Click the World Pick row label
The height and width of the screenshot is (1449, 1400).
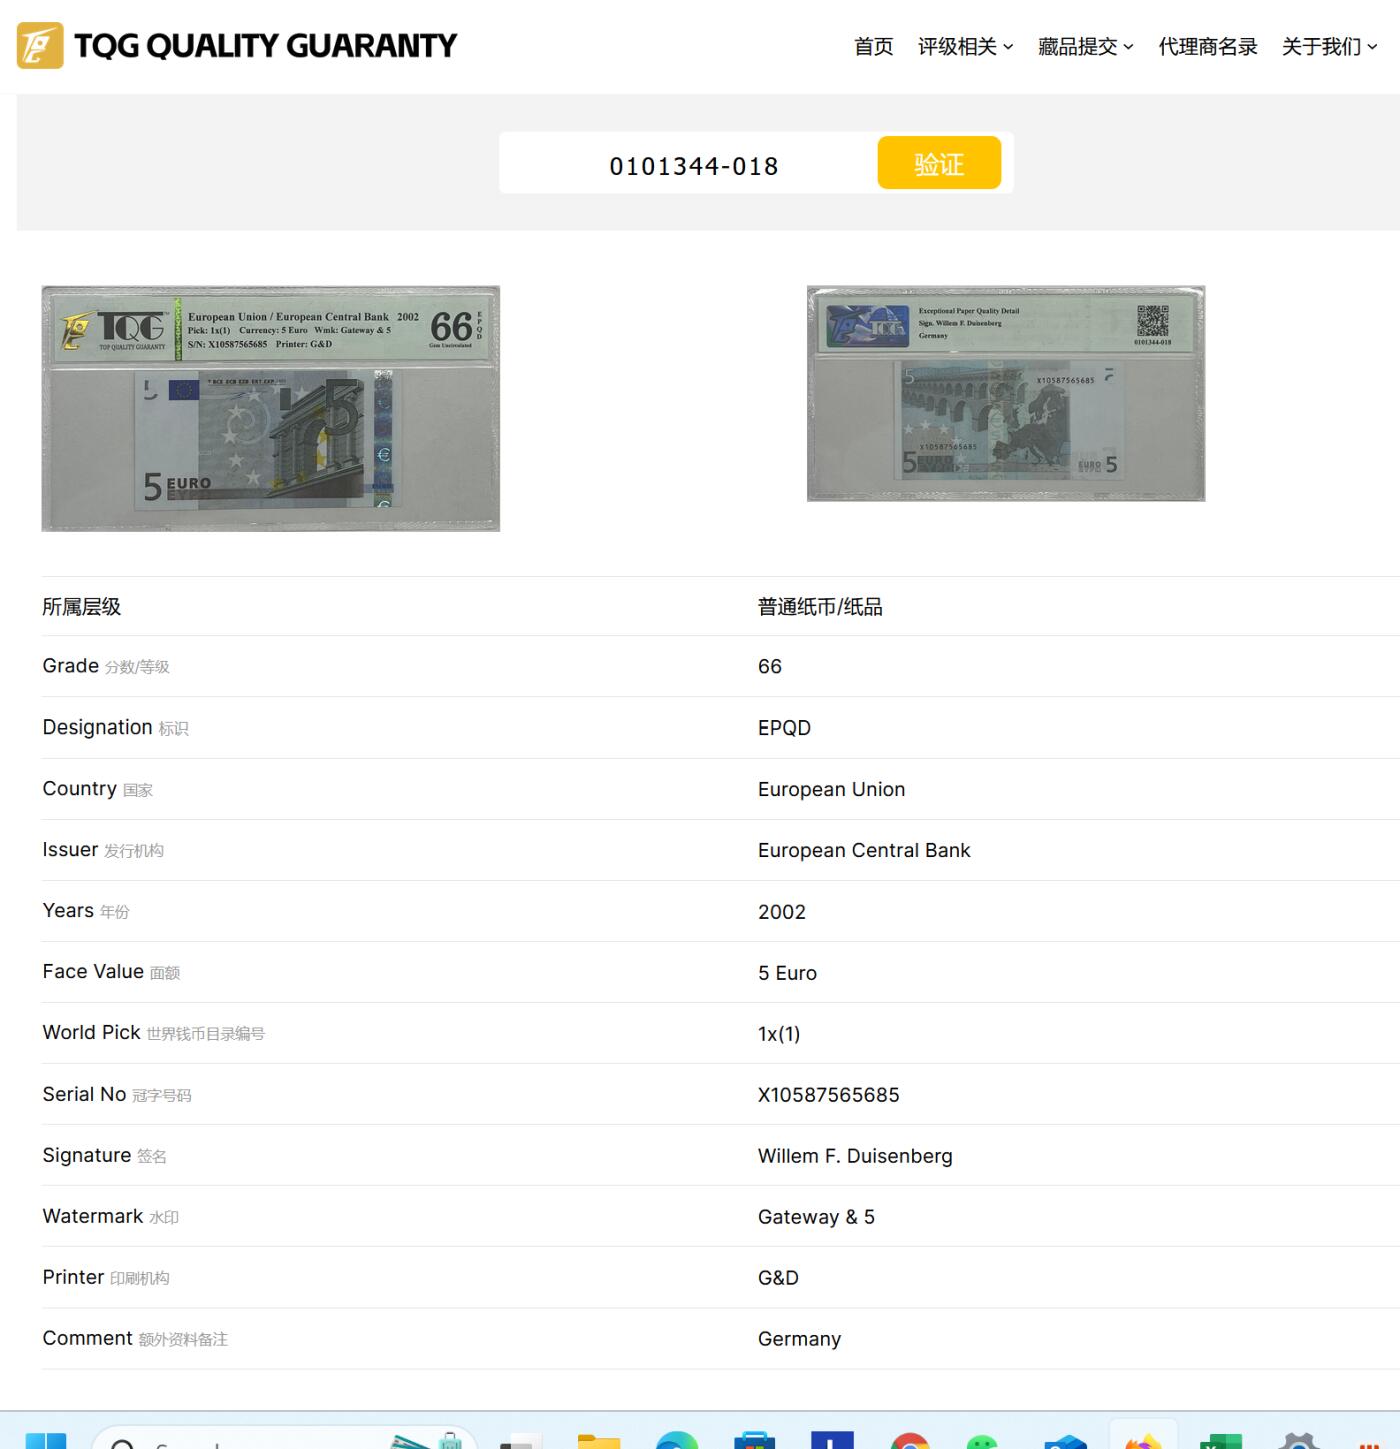pyautogui.click(x=153, y=1033)
